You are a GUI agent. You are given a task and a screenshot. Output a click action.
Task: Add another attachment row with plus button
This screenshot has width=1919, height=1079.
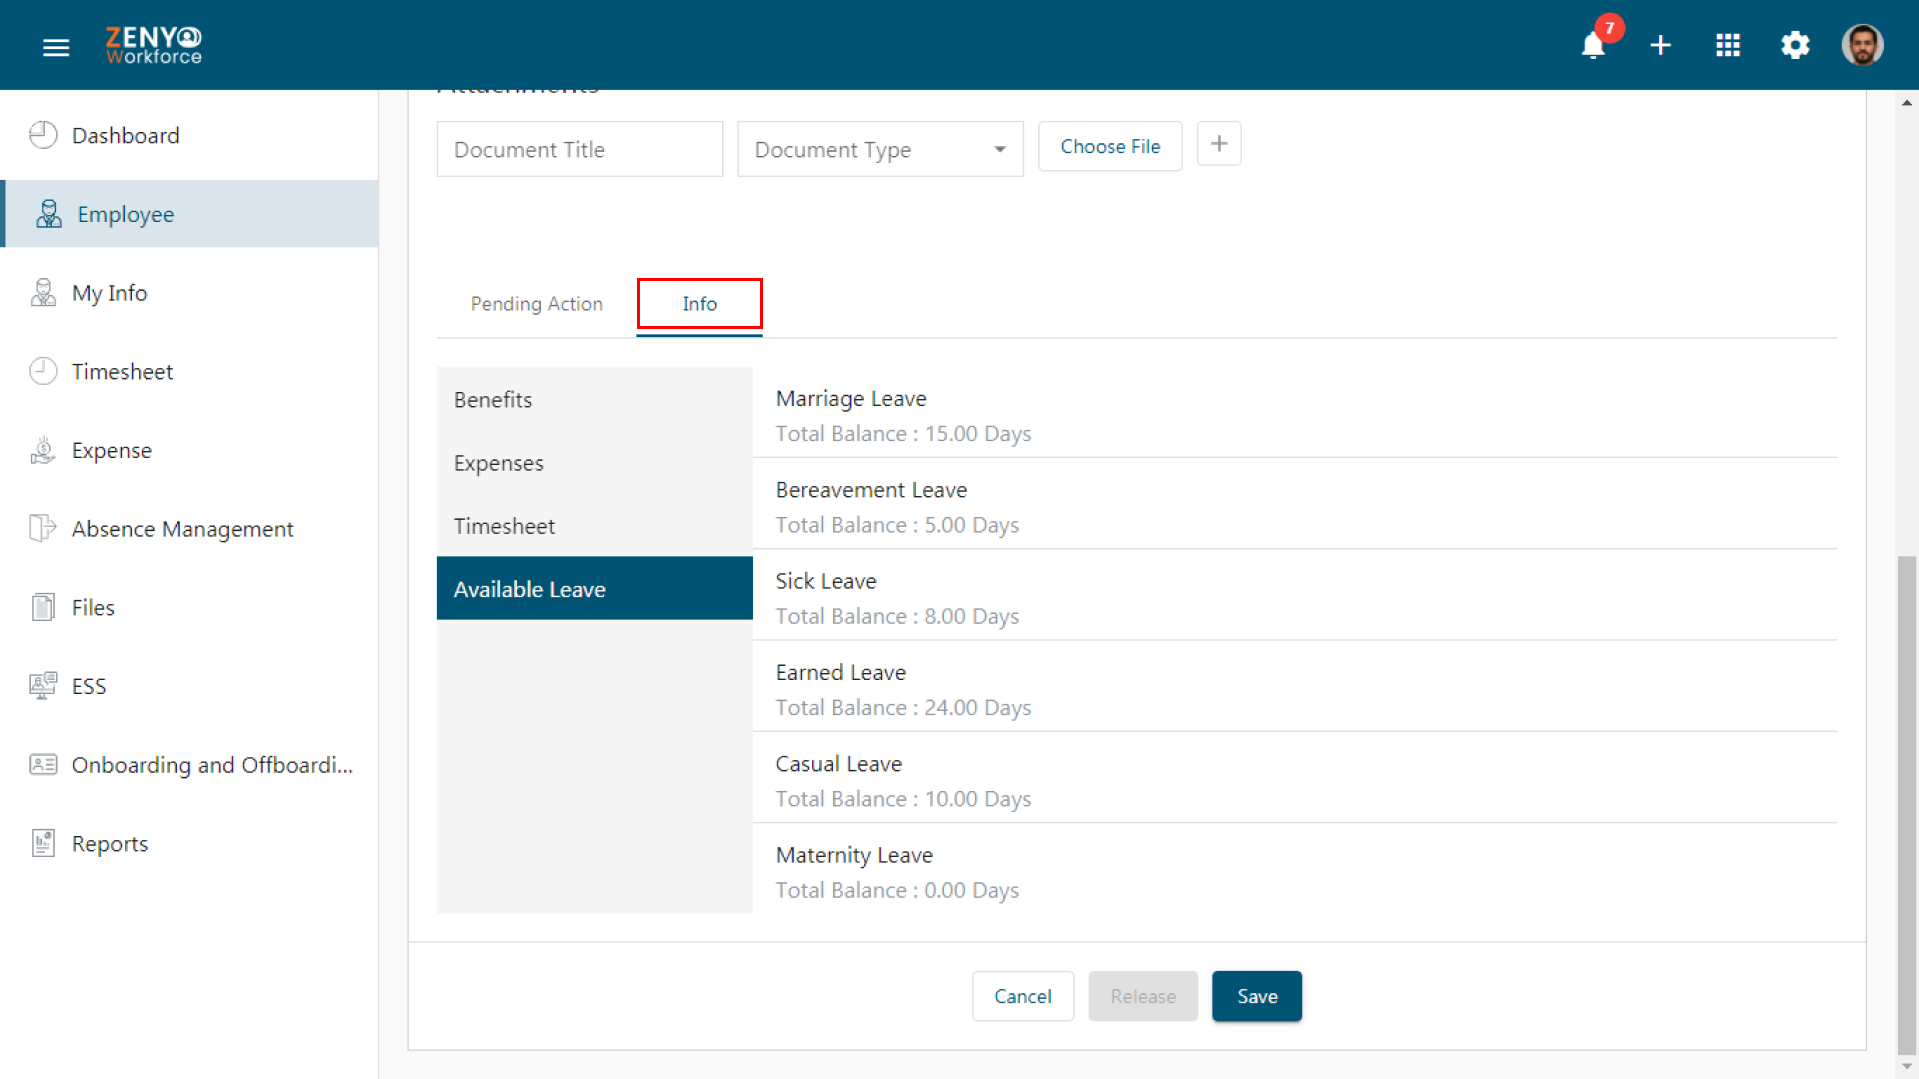click(1219, 145)
